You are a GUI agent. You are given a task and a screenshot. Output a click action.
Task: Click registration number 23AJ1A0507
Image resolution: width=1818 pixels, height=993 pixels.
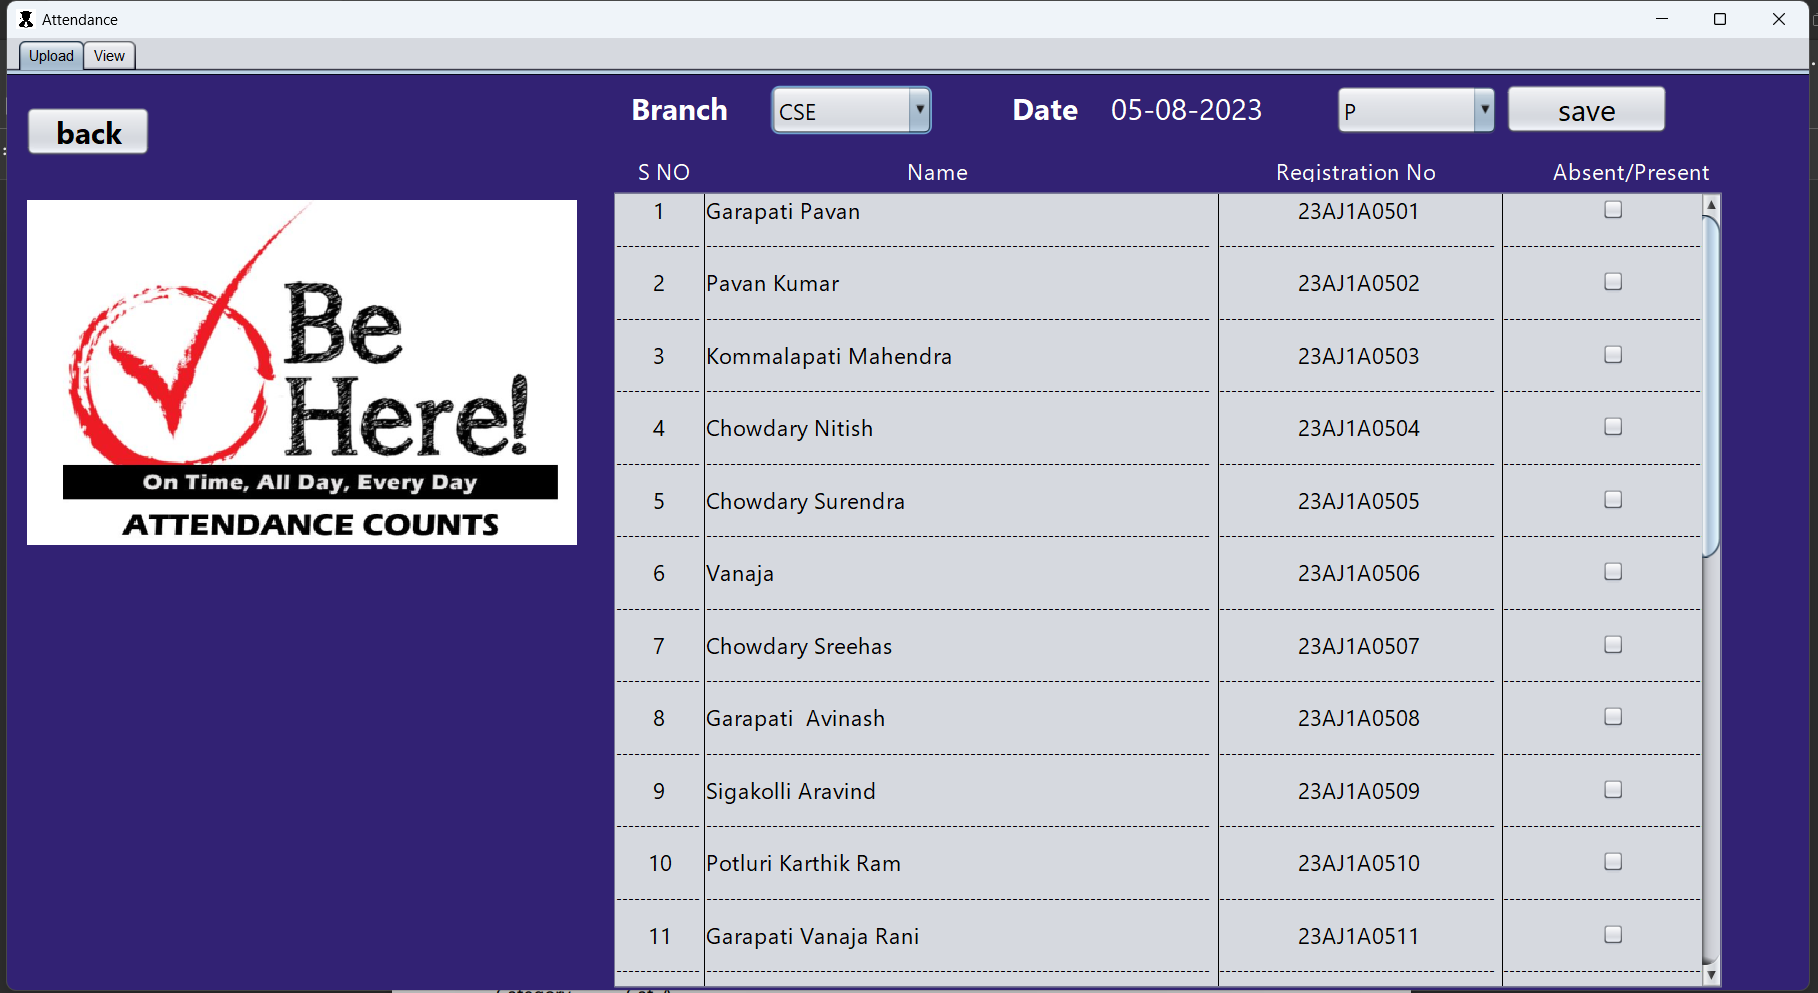coord(1358,647)
